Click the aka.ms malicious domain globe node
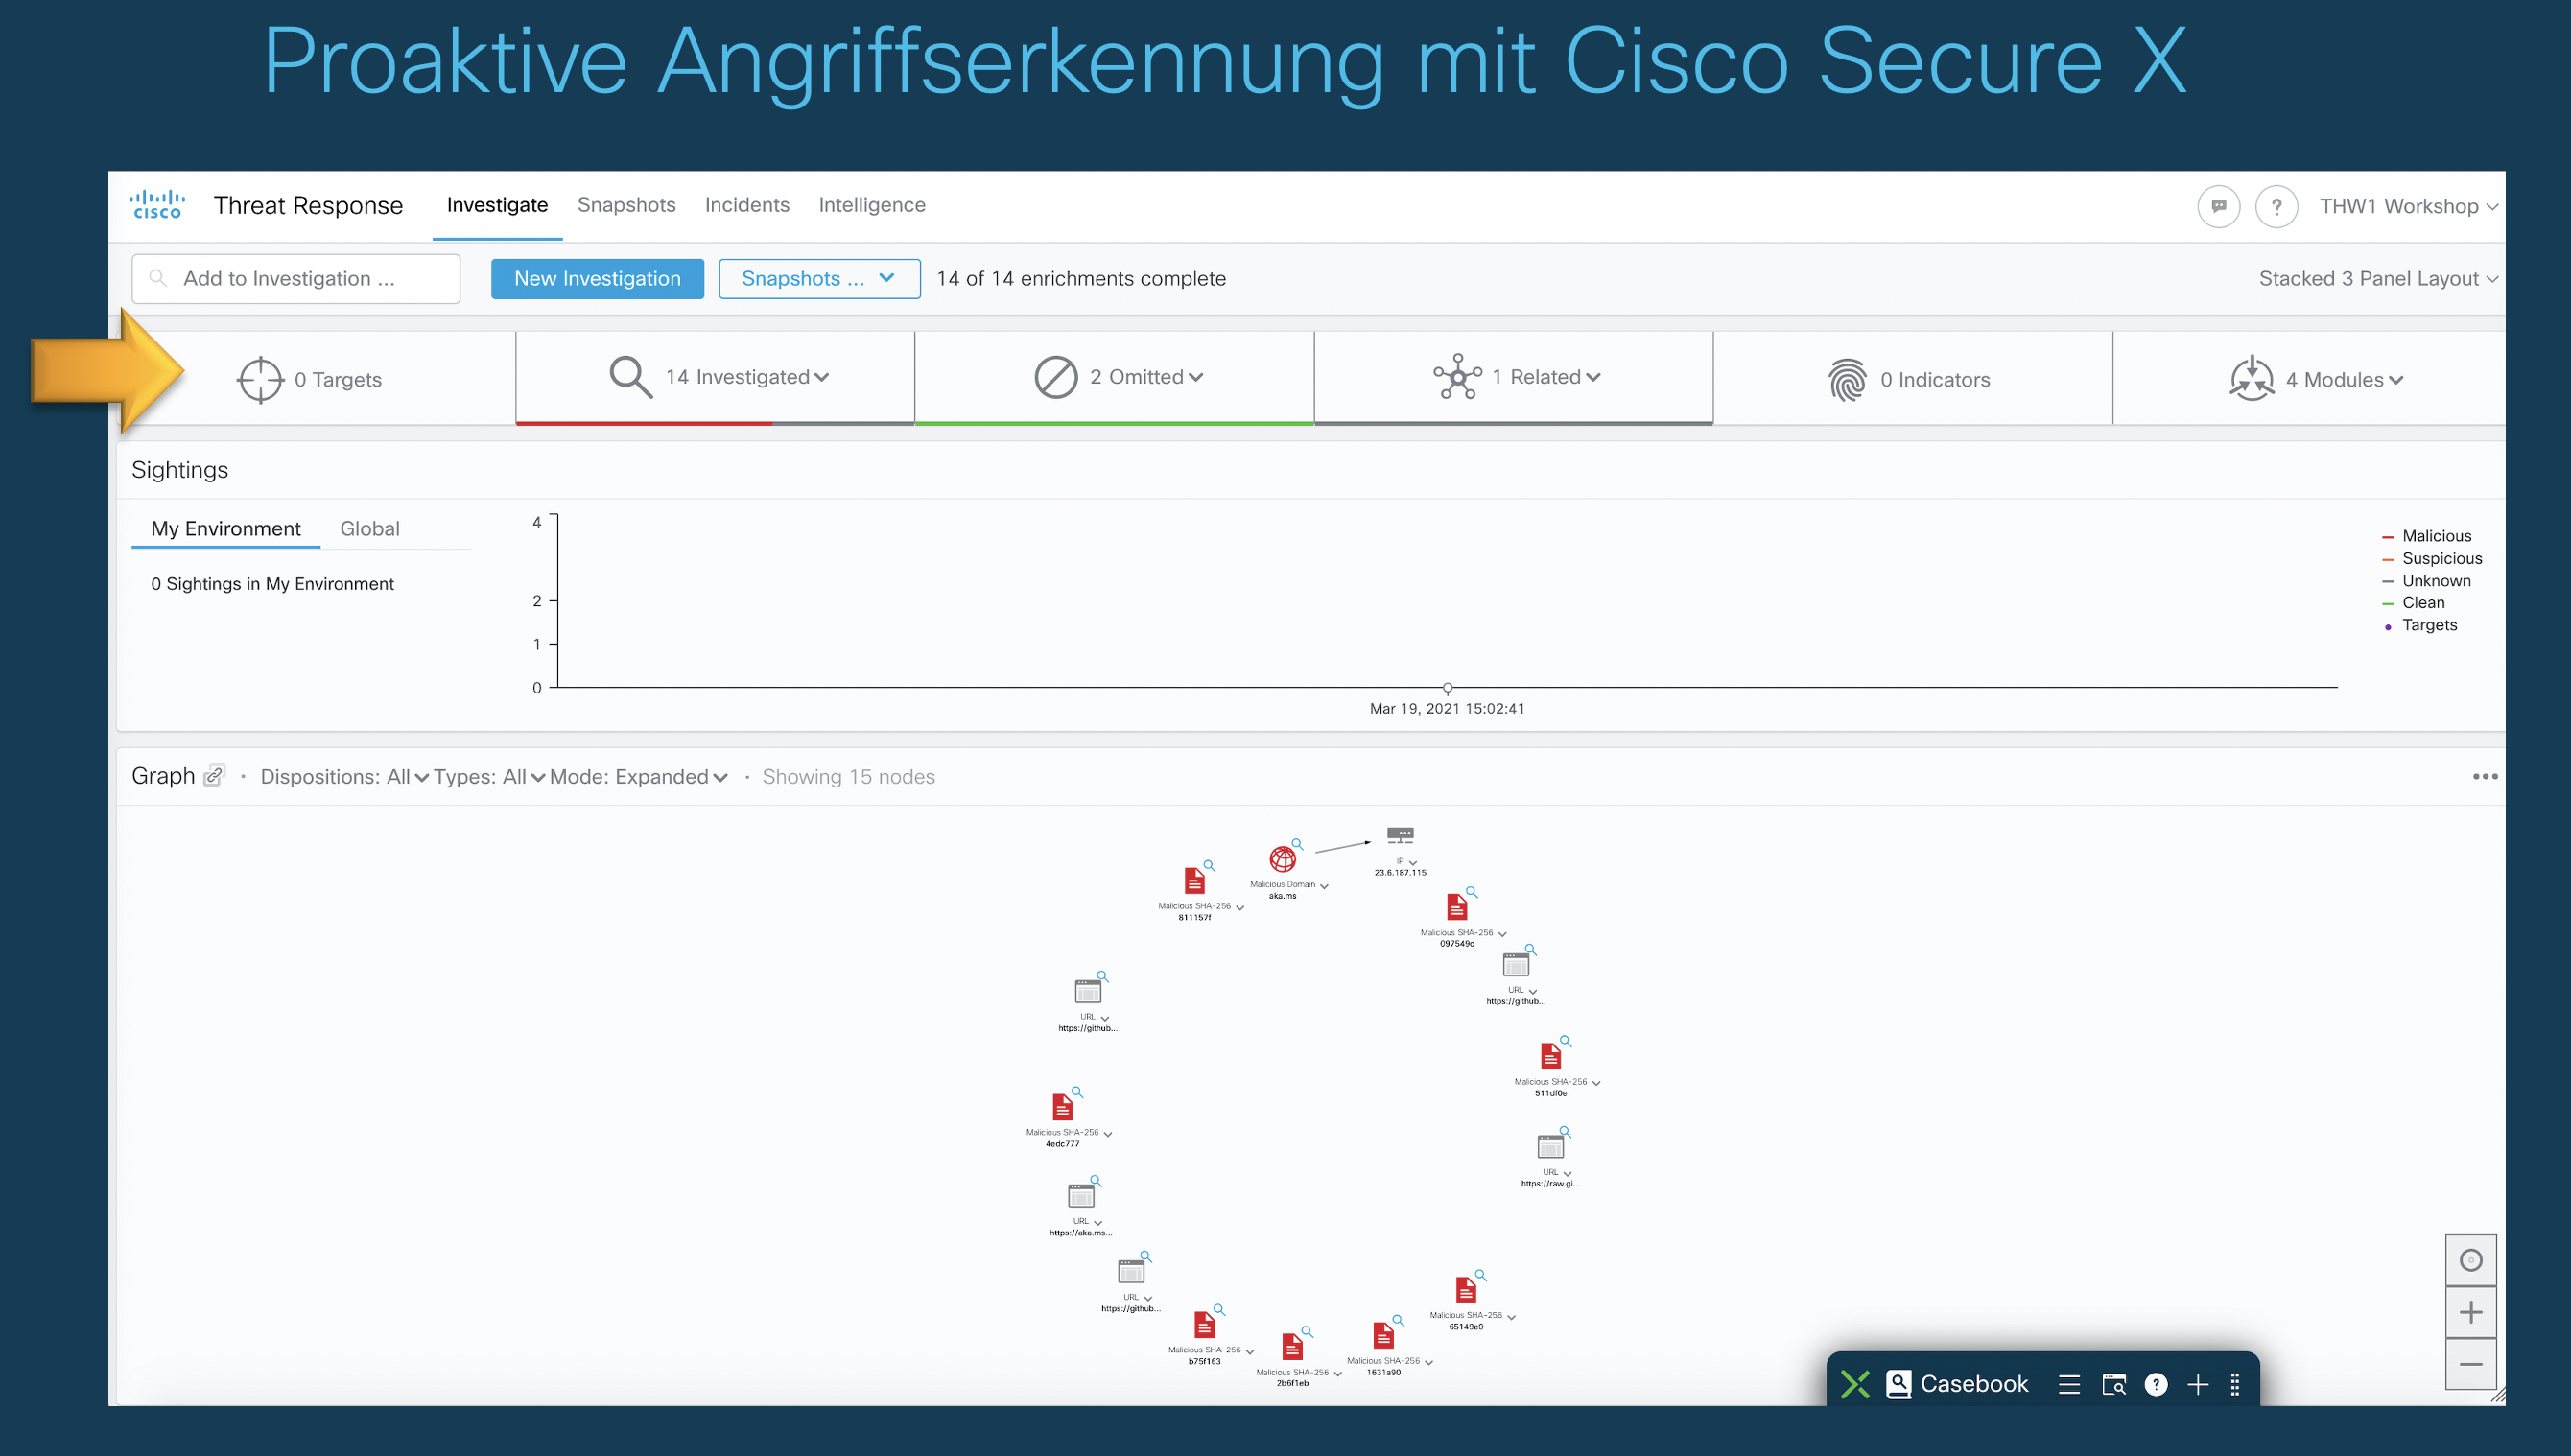 coord(1282,859)
